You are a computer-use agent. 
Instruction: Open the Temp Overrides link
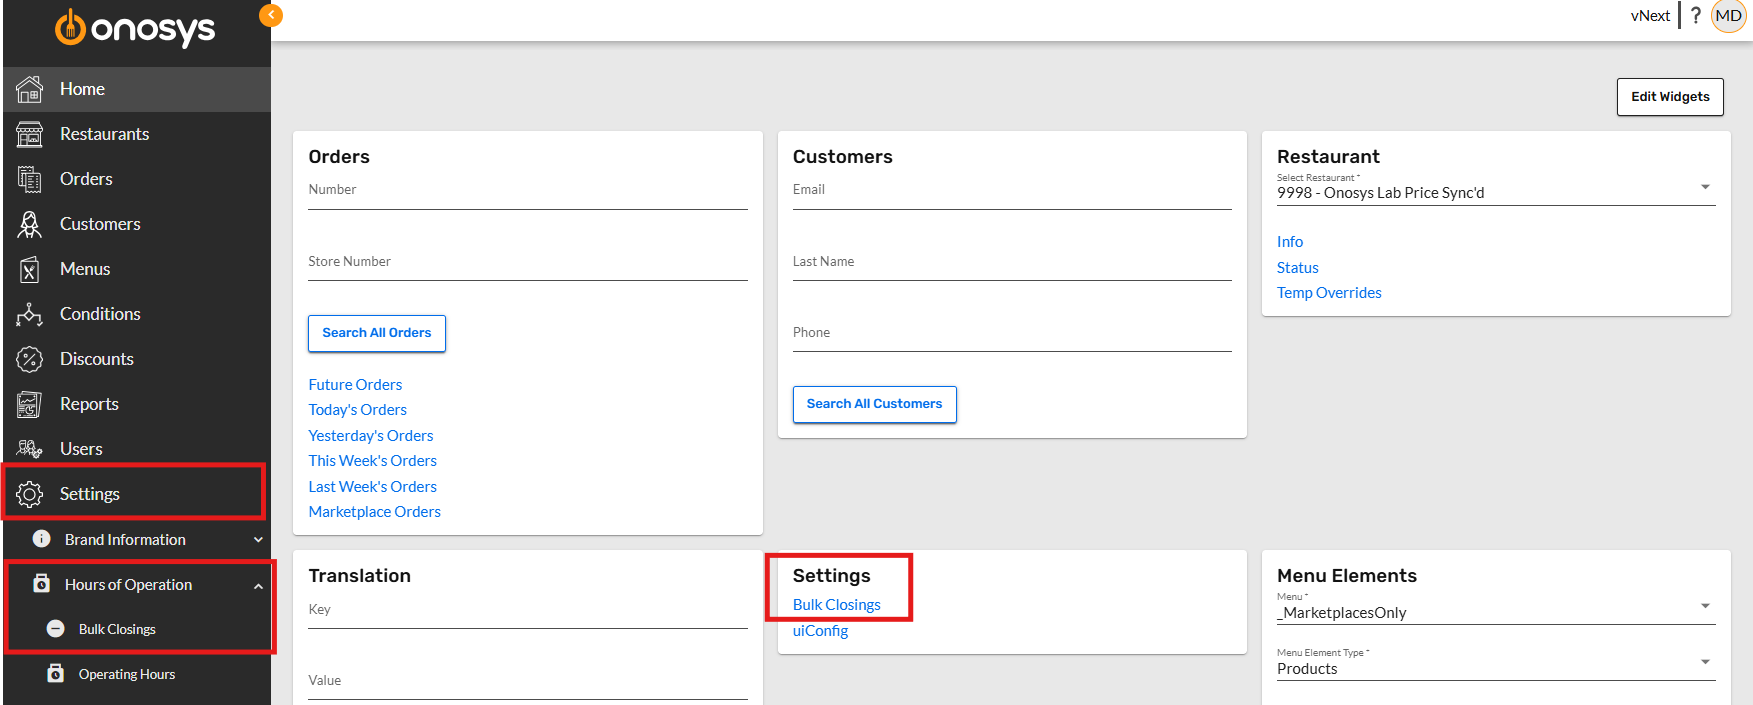click(x=1329, y=293)
